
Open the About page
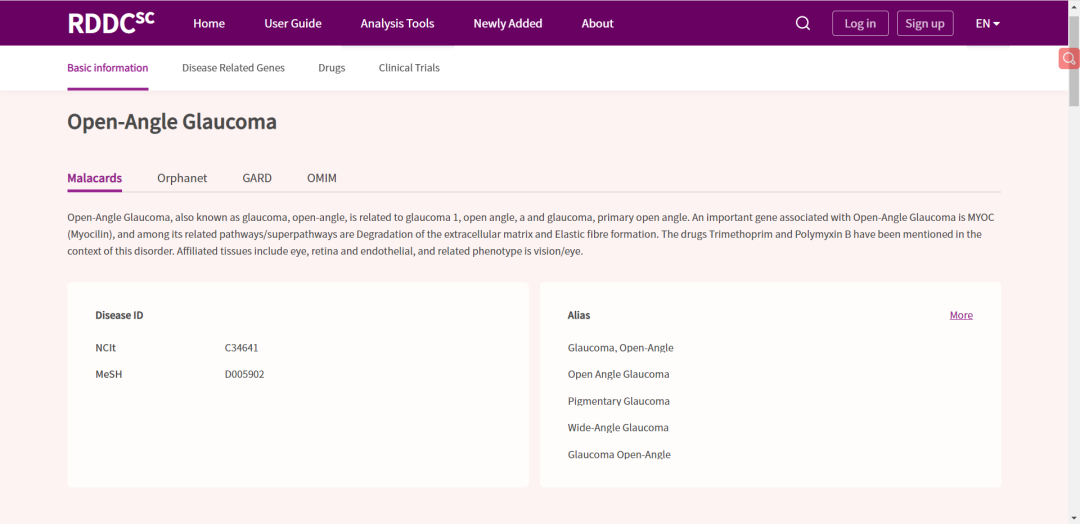tap(597, 24)
